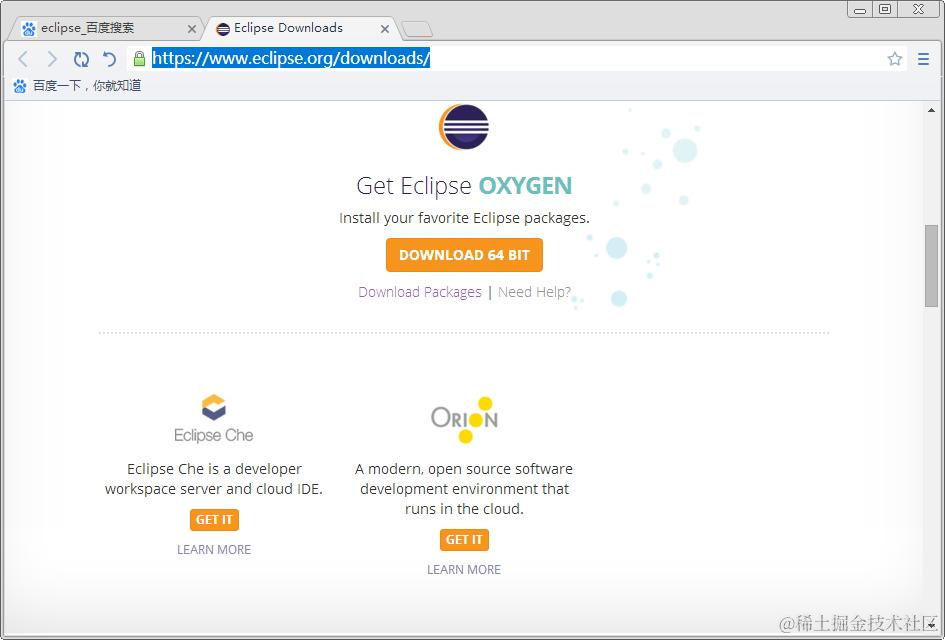Click the Orion logo

pos(464,419)
